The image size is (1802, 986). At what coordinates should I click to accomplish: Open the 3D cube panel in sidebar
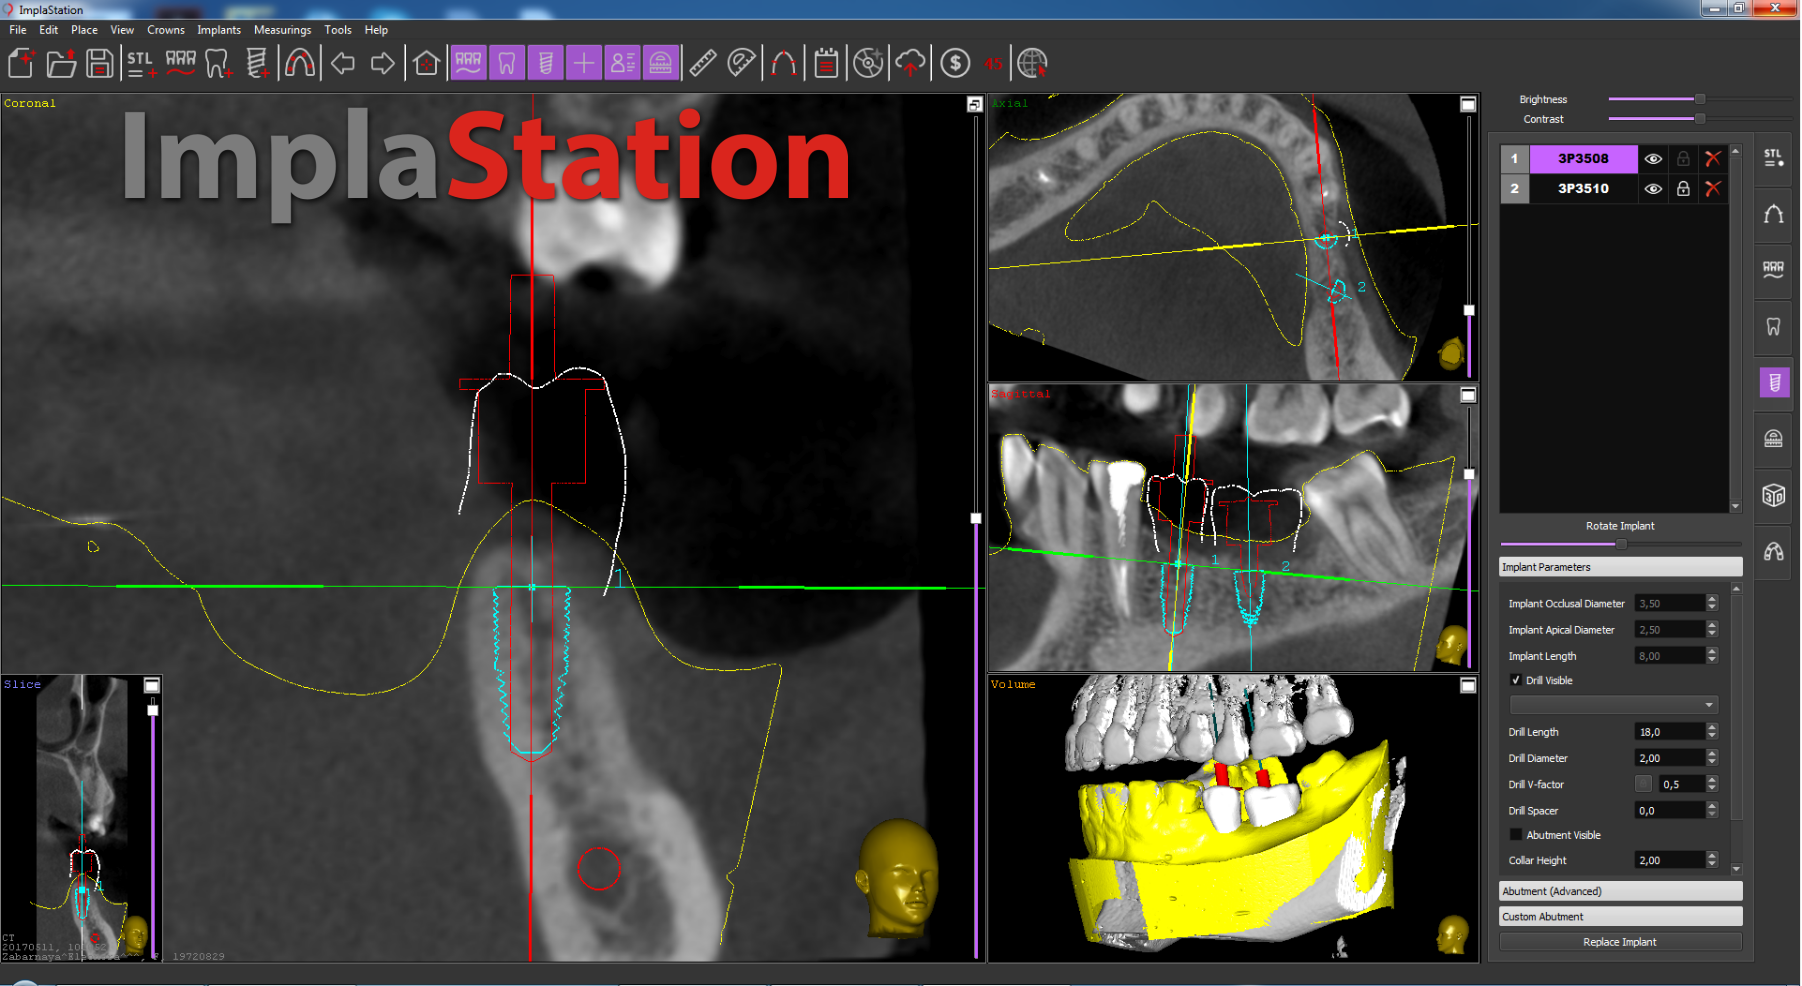click(x=1774, y=495)
